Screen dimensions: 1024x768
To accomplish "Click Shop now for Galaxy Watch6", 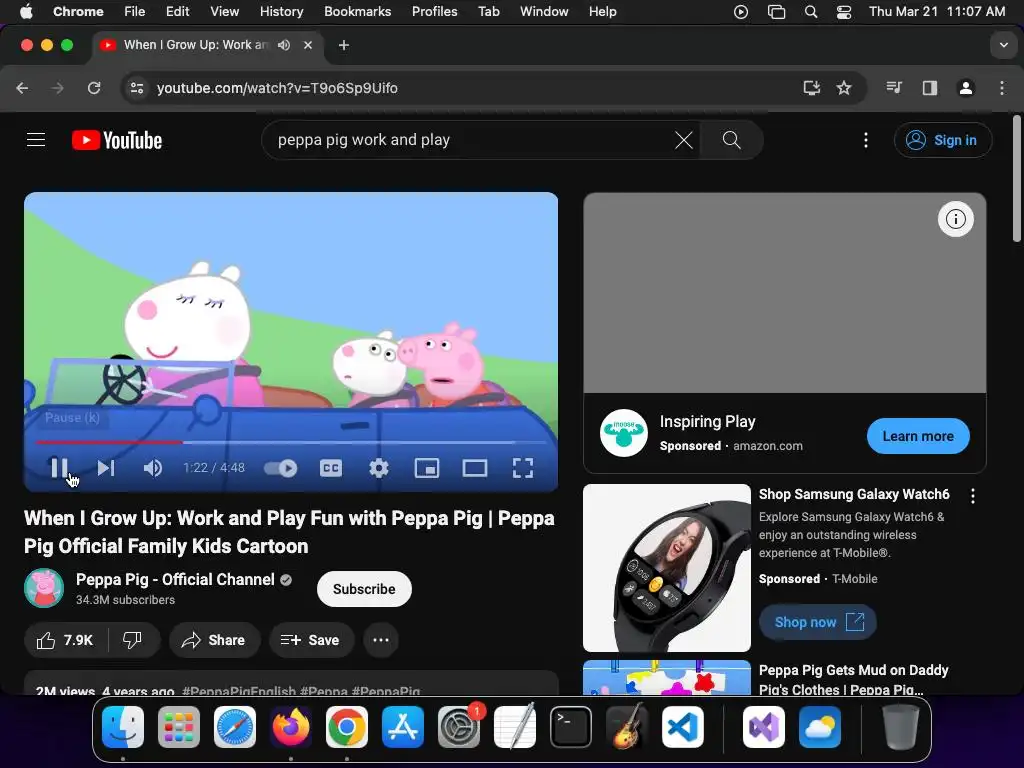I will (817, 622).
